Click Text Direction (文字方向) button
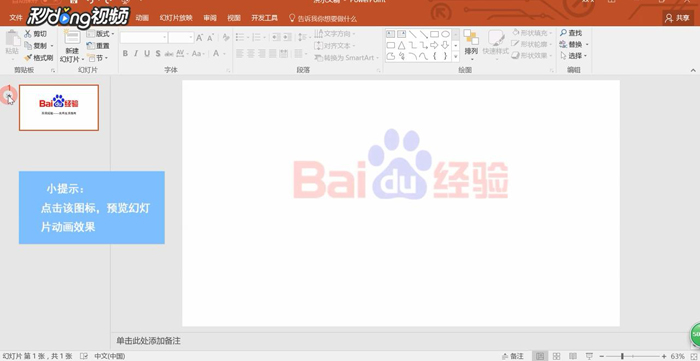 click(335, 34)
